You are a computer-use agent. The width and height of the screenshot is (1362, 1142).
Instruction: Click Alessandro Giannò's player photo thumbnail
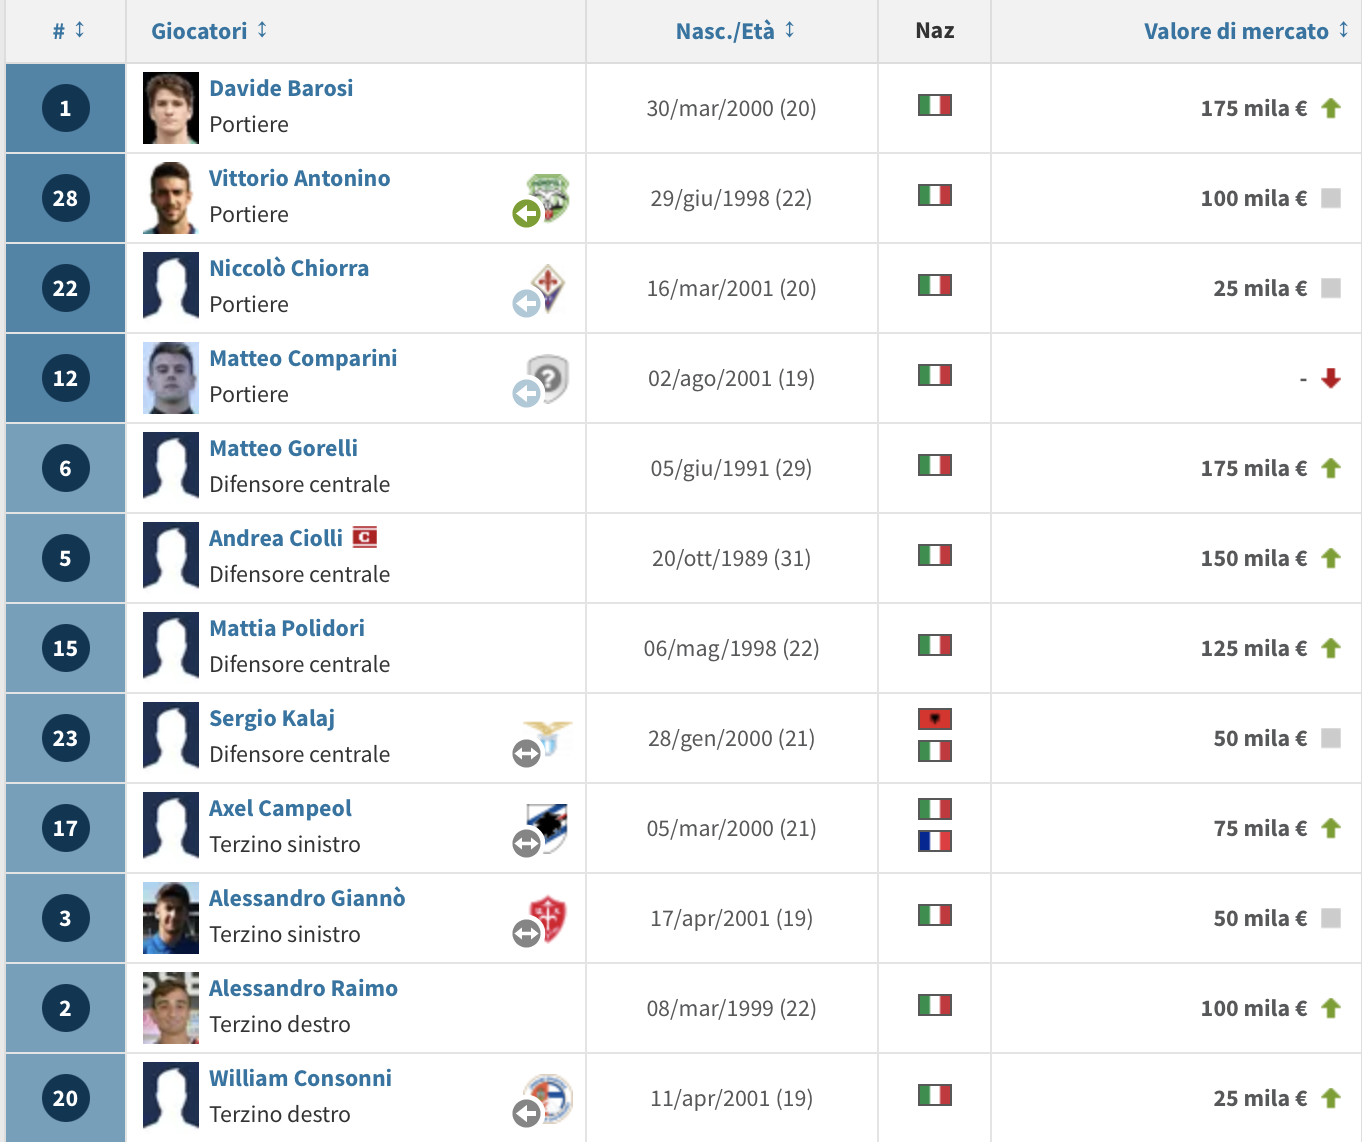(x=171, y=918)
